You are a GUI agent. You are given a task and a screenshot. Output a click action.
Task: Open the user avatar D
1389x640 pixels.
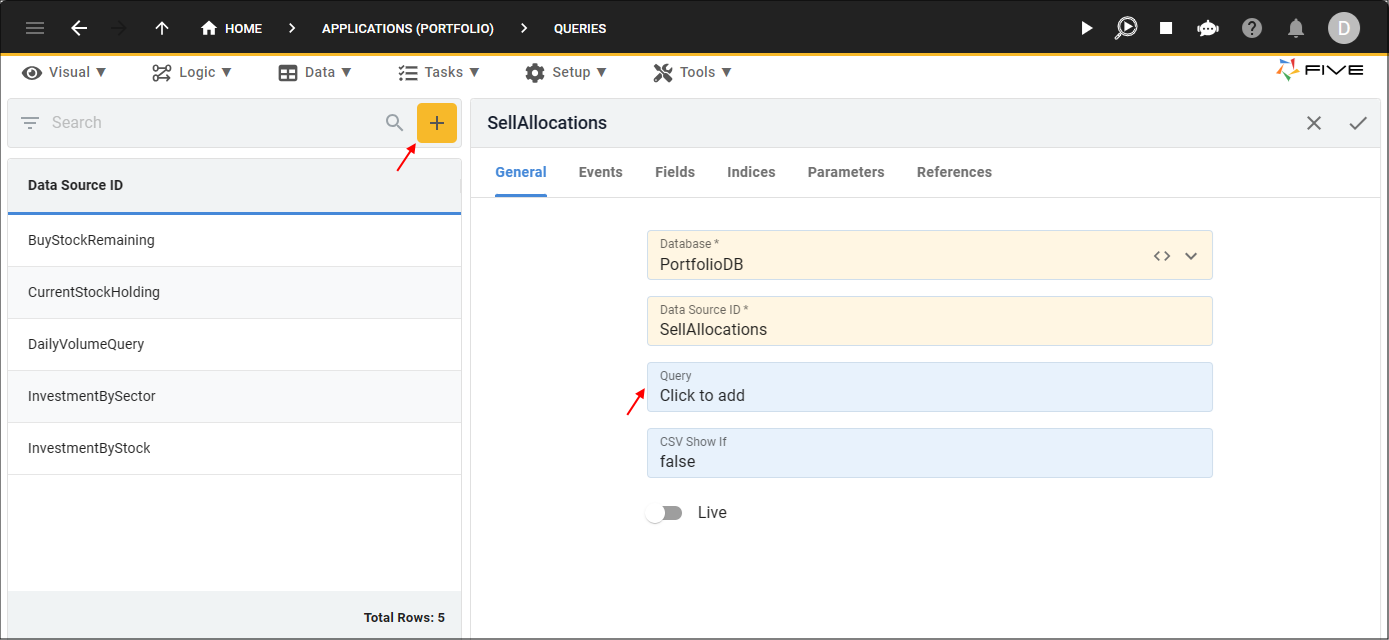(x=1343, y=28)
